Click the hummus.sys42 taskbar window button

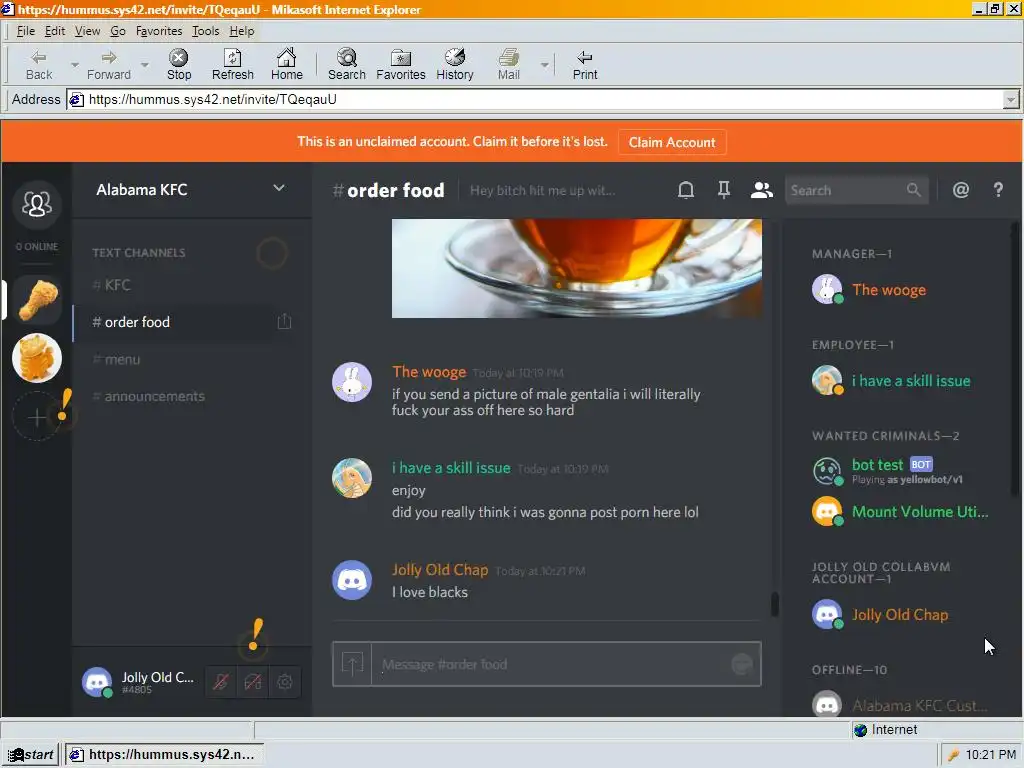(163, 754)
